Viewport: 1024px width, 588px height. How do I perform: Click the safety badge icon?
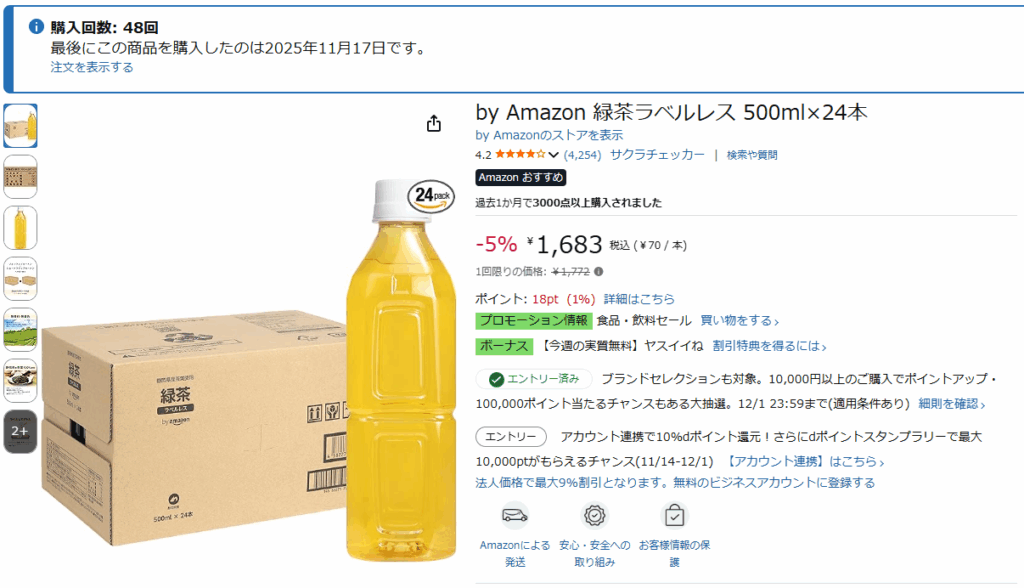pos(595,515)
